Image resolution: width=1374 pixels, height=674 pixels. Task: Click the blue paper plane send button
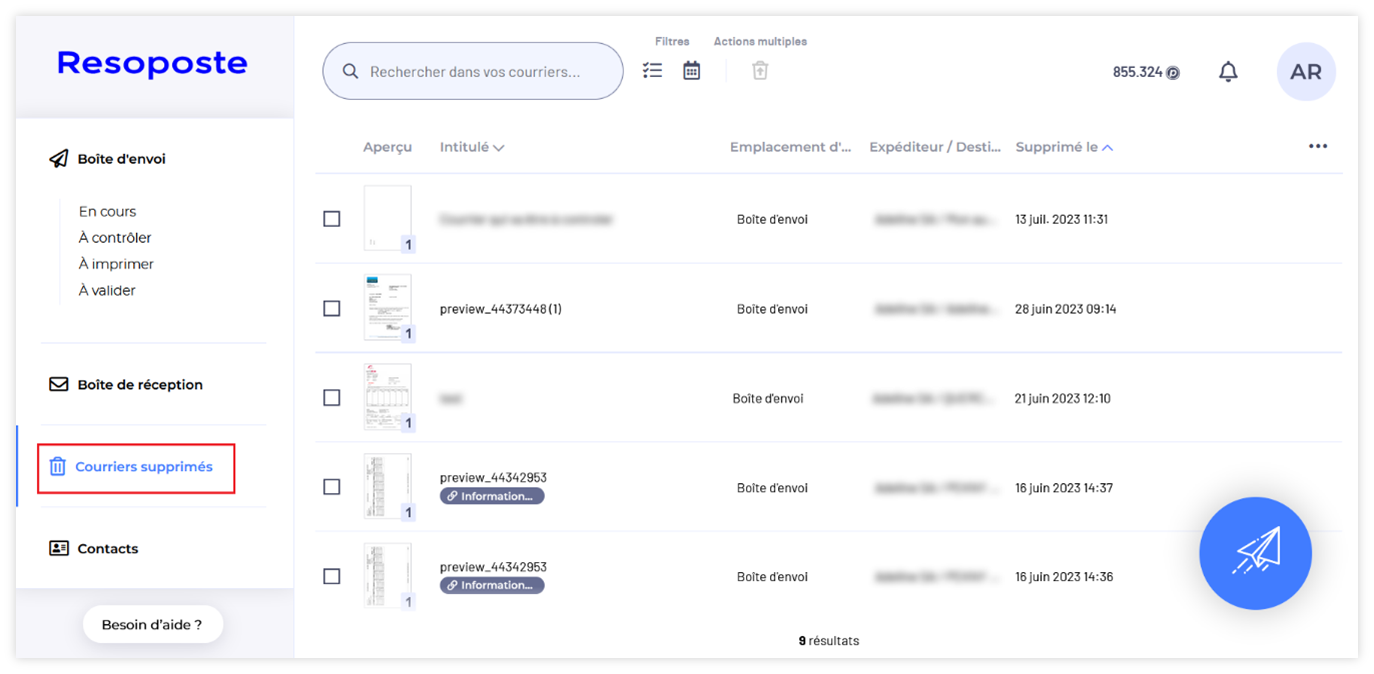click(1255, 553)
